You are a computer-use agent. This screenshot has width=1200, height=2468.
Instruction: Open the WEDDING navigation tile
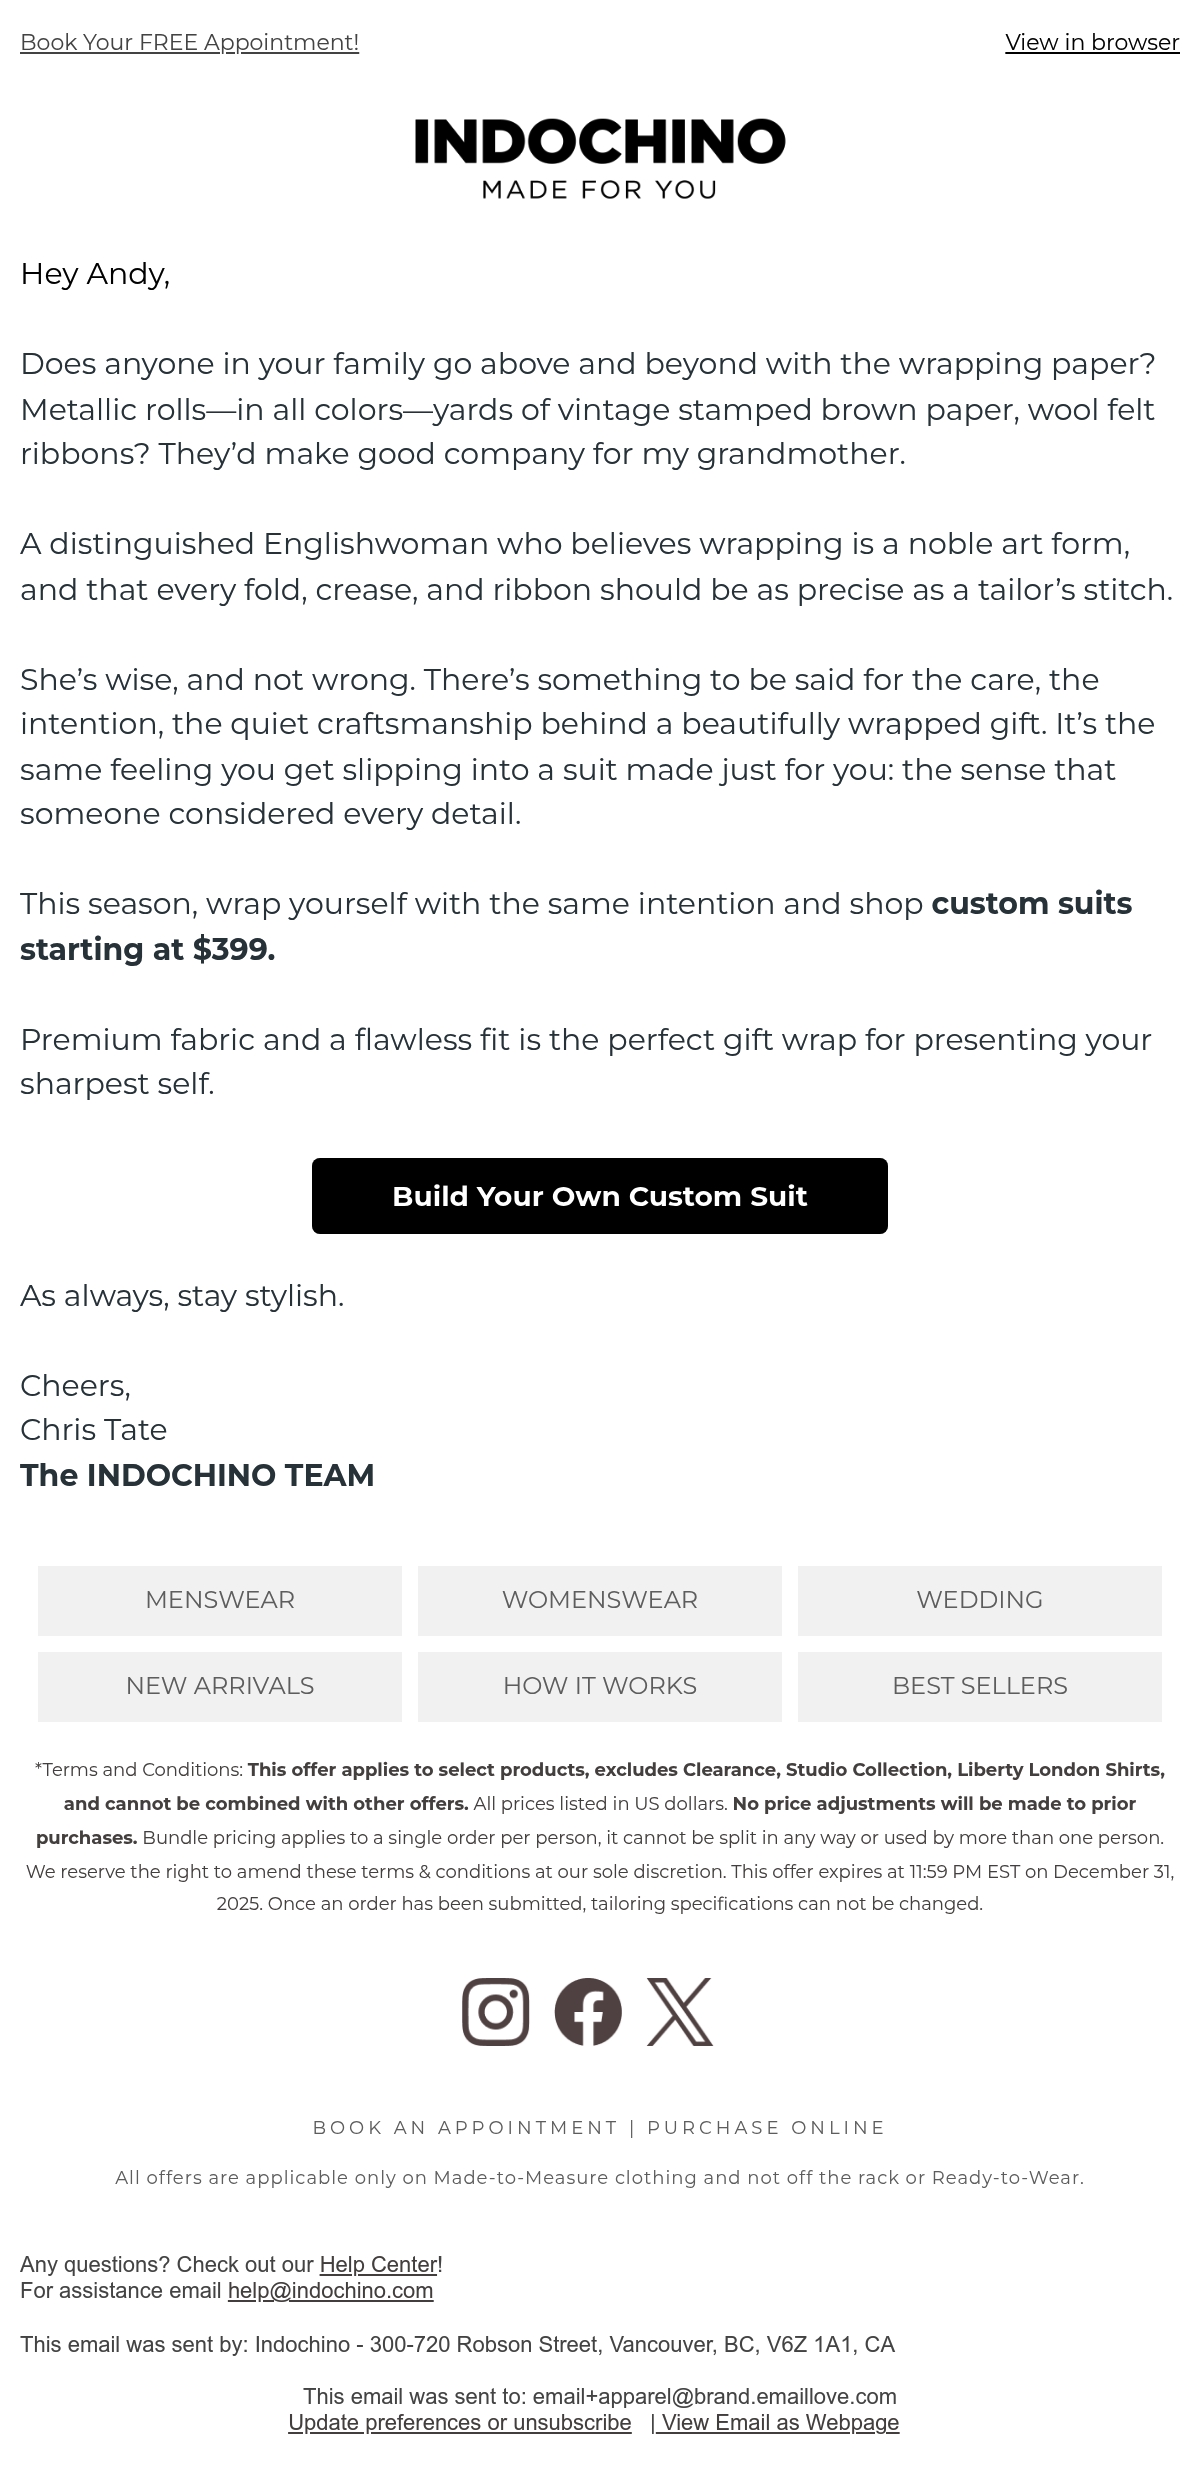(x=980, y=1600)
